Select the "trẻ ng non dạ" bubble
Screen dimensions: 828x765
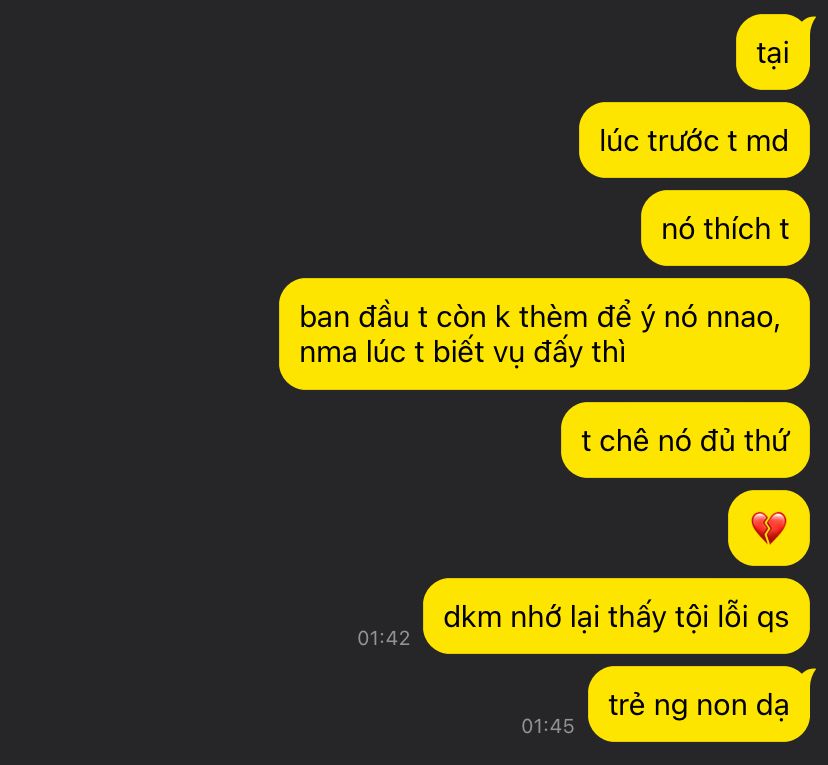(x=699, y=704)
